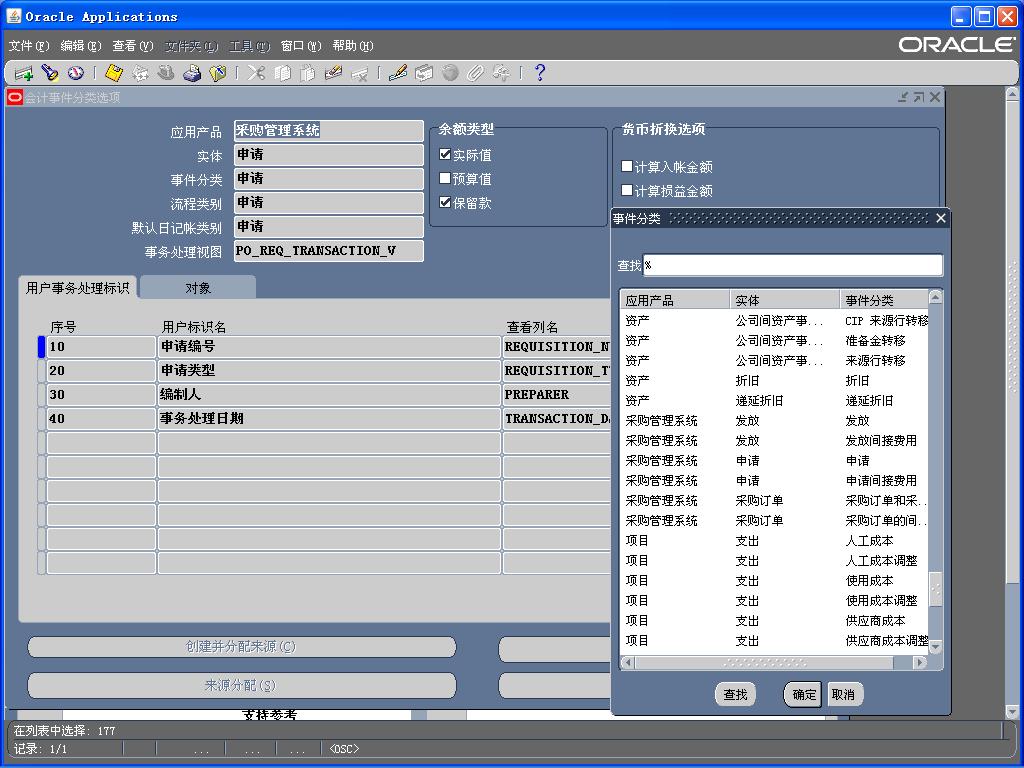The width and height of the screenshot is (1024, 768).
Task: Close the form with folder-arrow icon
Action: (217, 73)
